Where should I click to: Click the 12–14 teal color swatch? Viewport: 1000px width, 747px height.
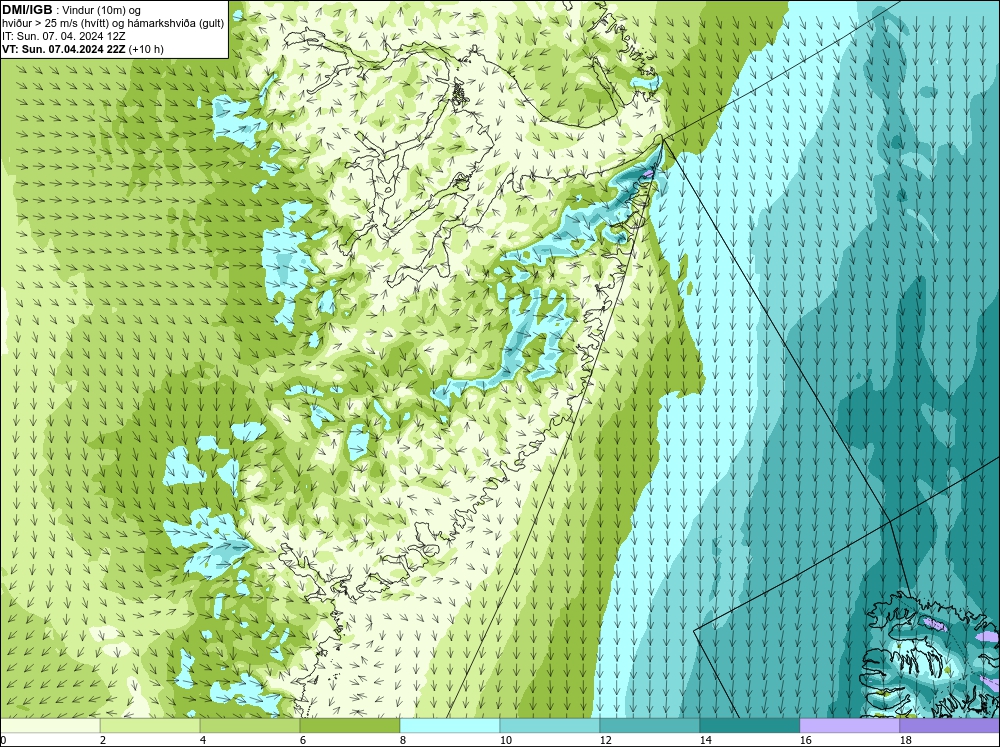point(649,726)
